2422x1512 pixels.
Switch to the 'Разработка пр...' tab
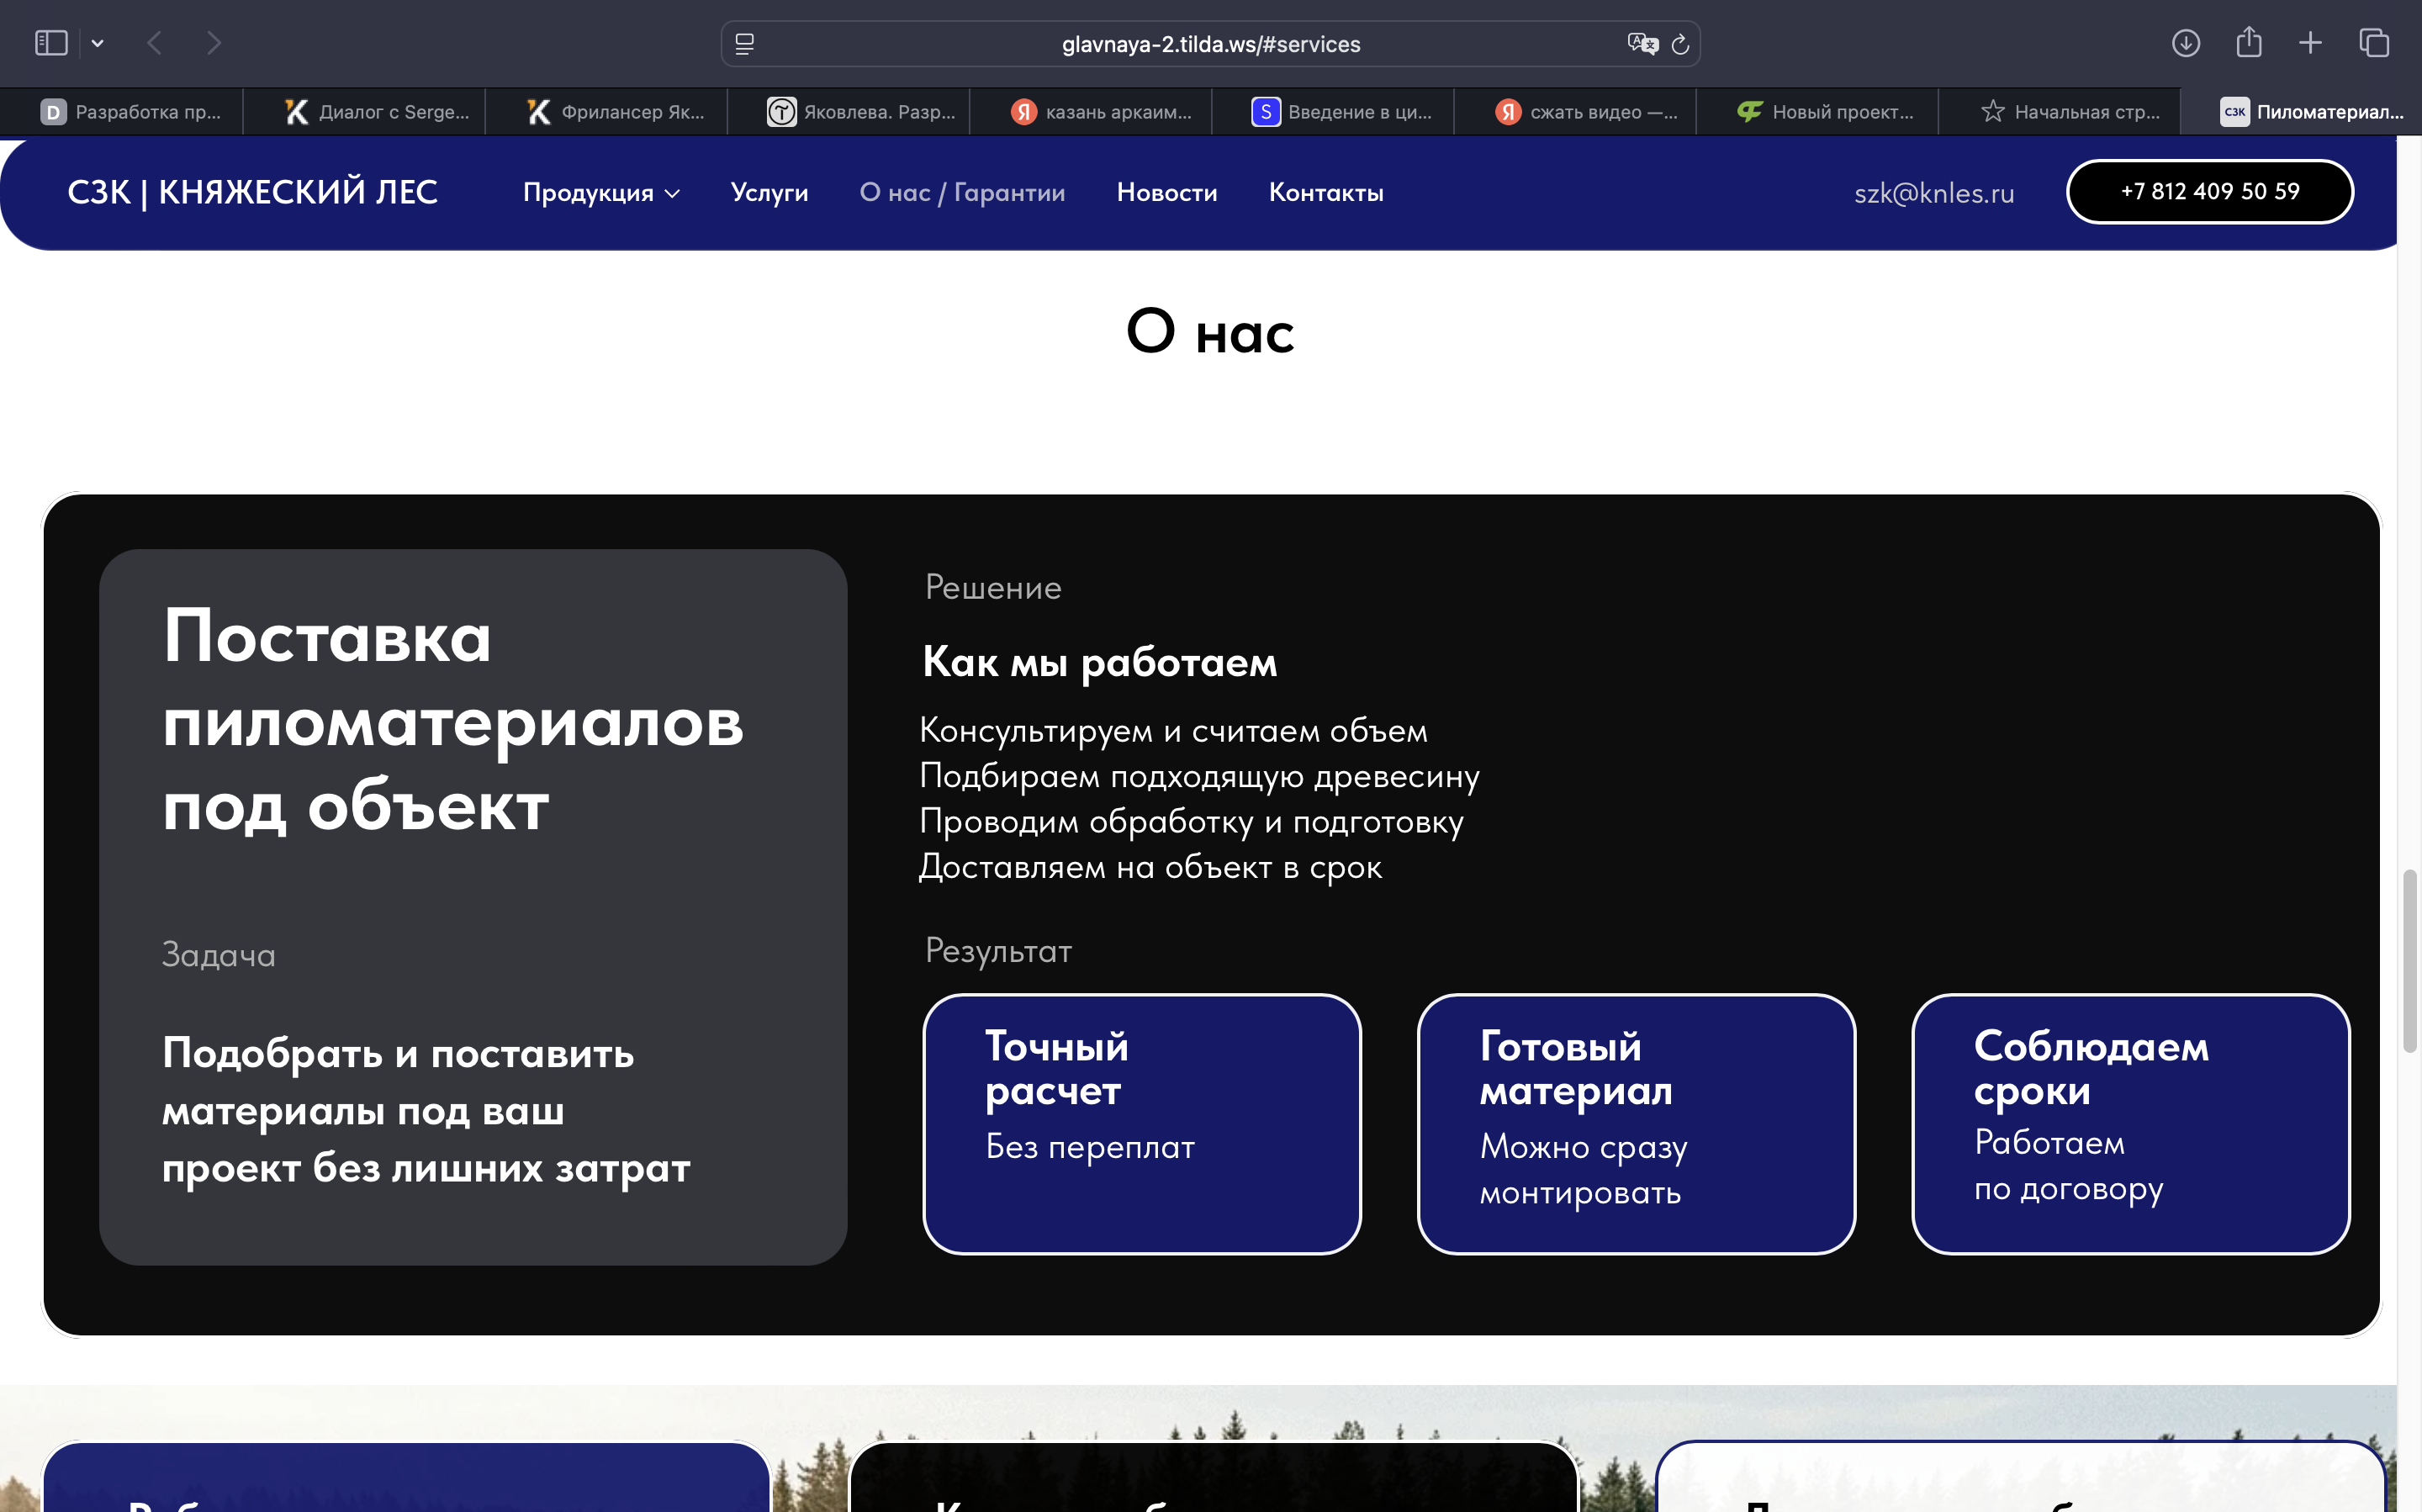point(121,112)
